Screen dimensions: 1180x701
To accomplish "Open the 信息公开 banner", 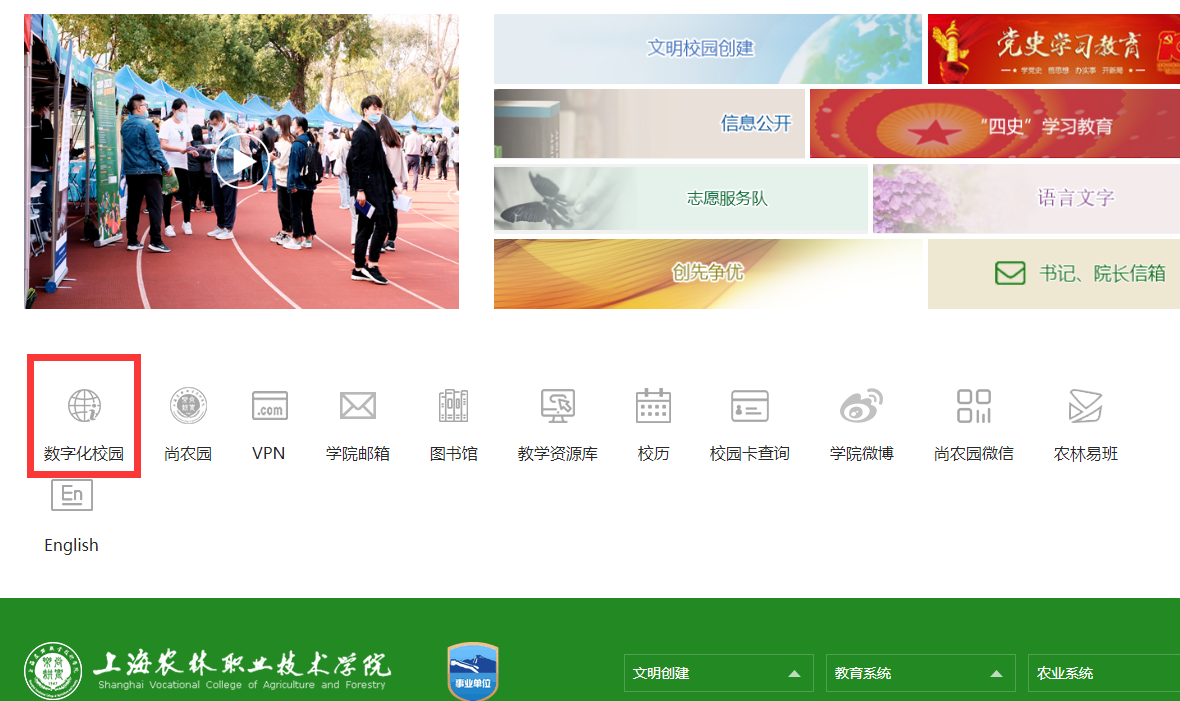I will click(649, 123).
